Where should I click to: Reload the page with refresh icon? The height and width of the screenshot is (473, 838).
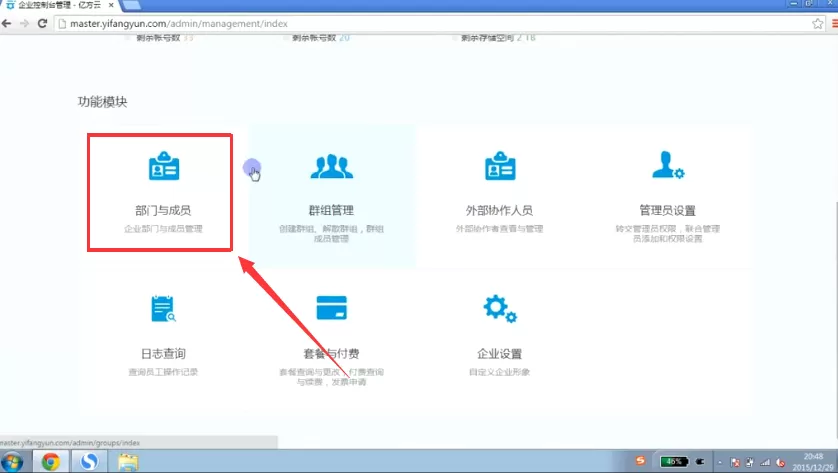(x=42, y=24)
